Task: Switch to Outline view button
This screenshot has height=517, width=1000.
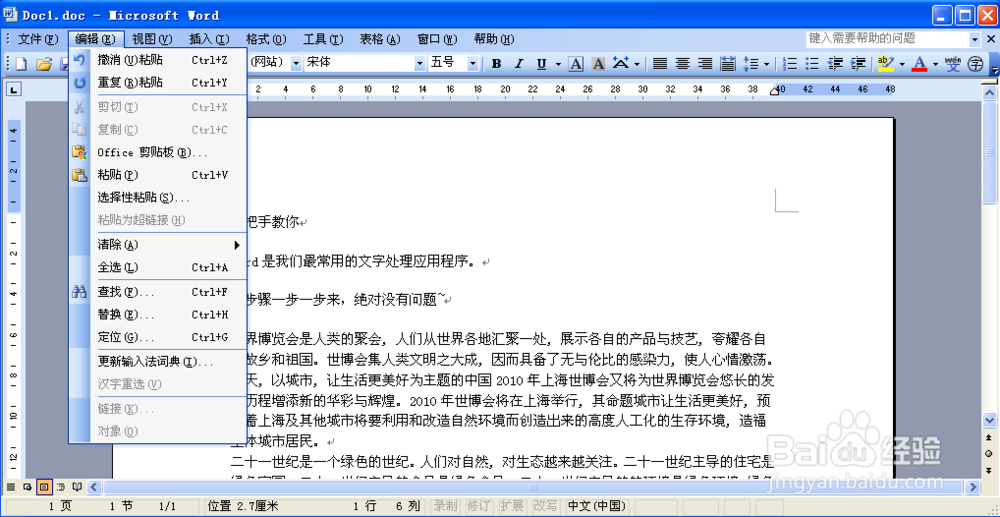Action: (x=61, y=488)
